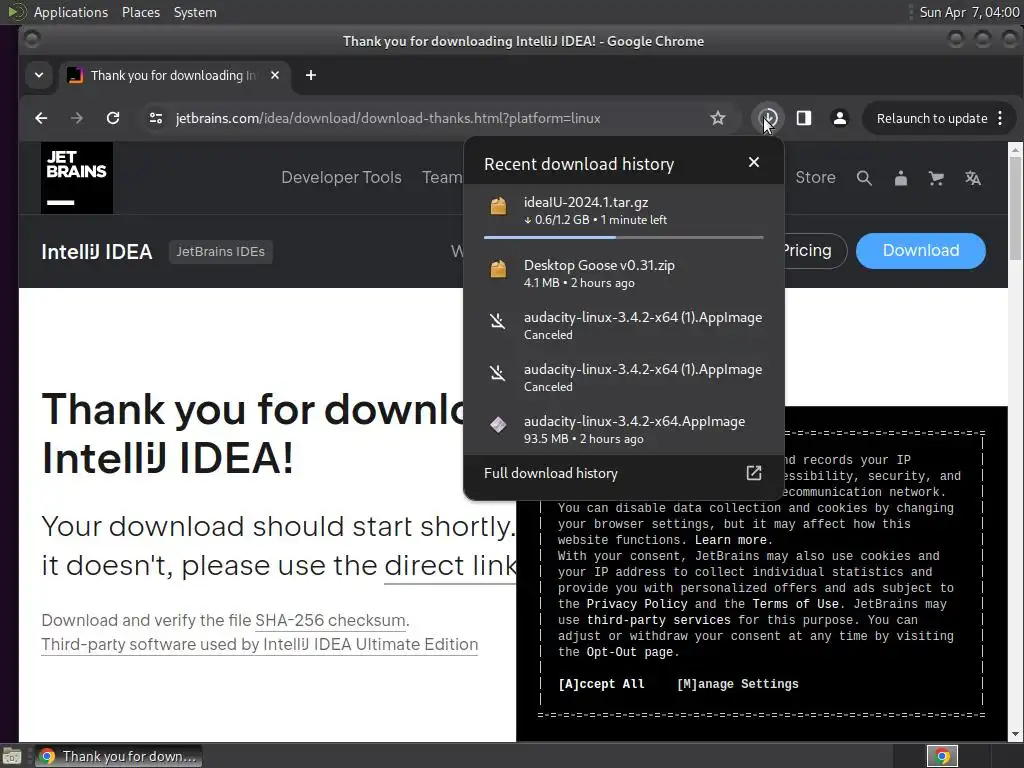Open the Chrome three-dot menu
Screen dimensions: 1024x768
click(x=1000, y=118)
